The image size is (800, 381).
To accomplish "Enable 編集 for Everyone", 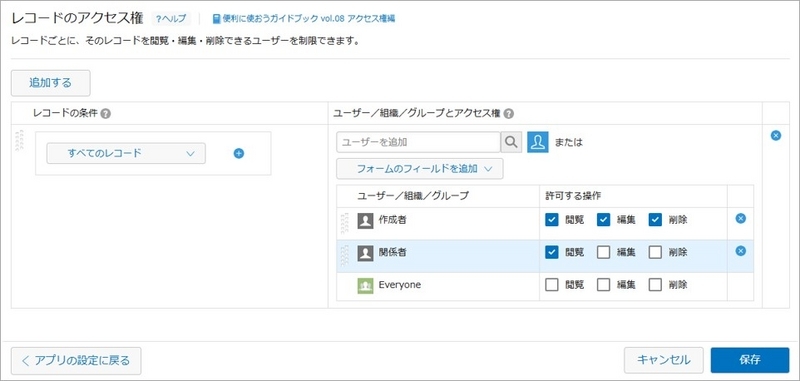I will point(604,285).
